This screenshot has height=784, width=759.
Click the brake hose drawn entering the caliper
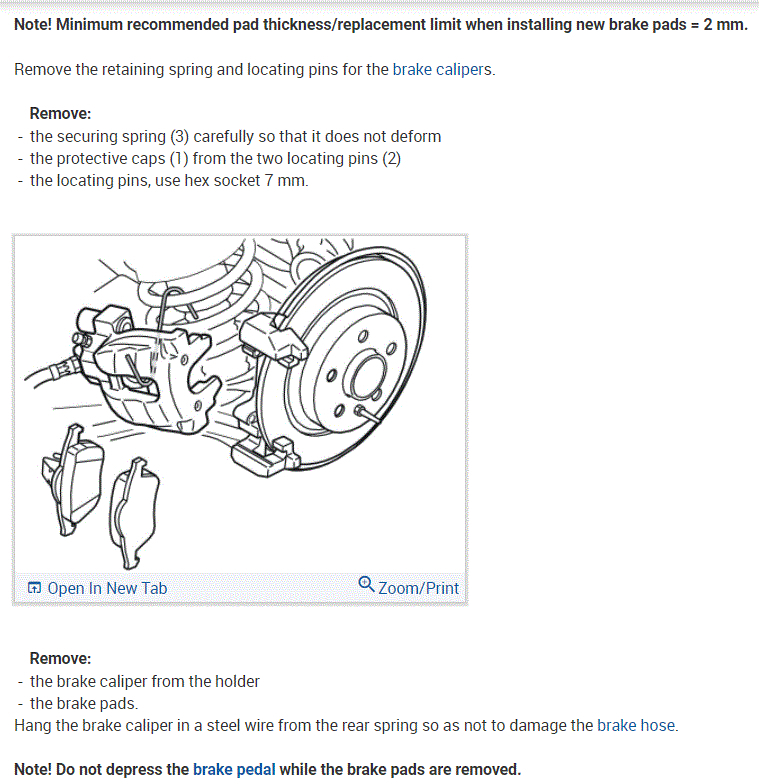(50, 372)
